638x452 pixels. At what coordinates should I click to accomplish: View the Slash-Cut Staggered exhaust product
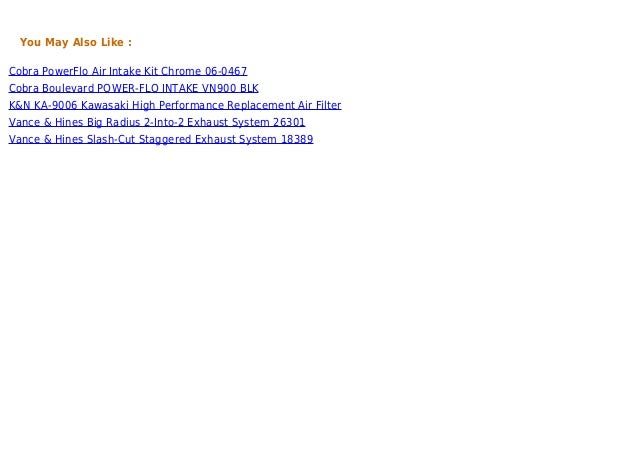coord(161,140)
